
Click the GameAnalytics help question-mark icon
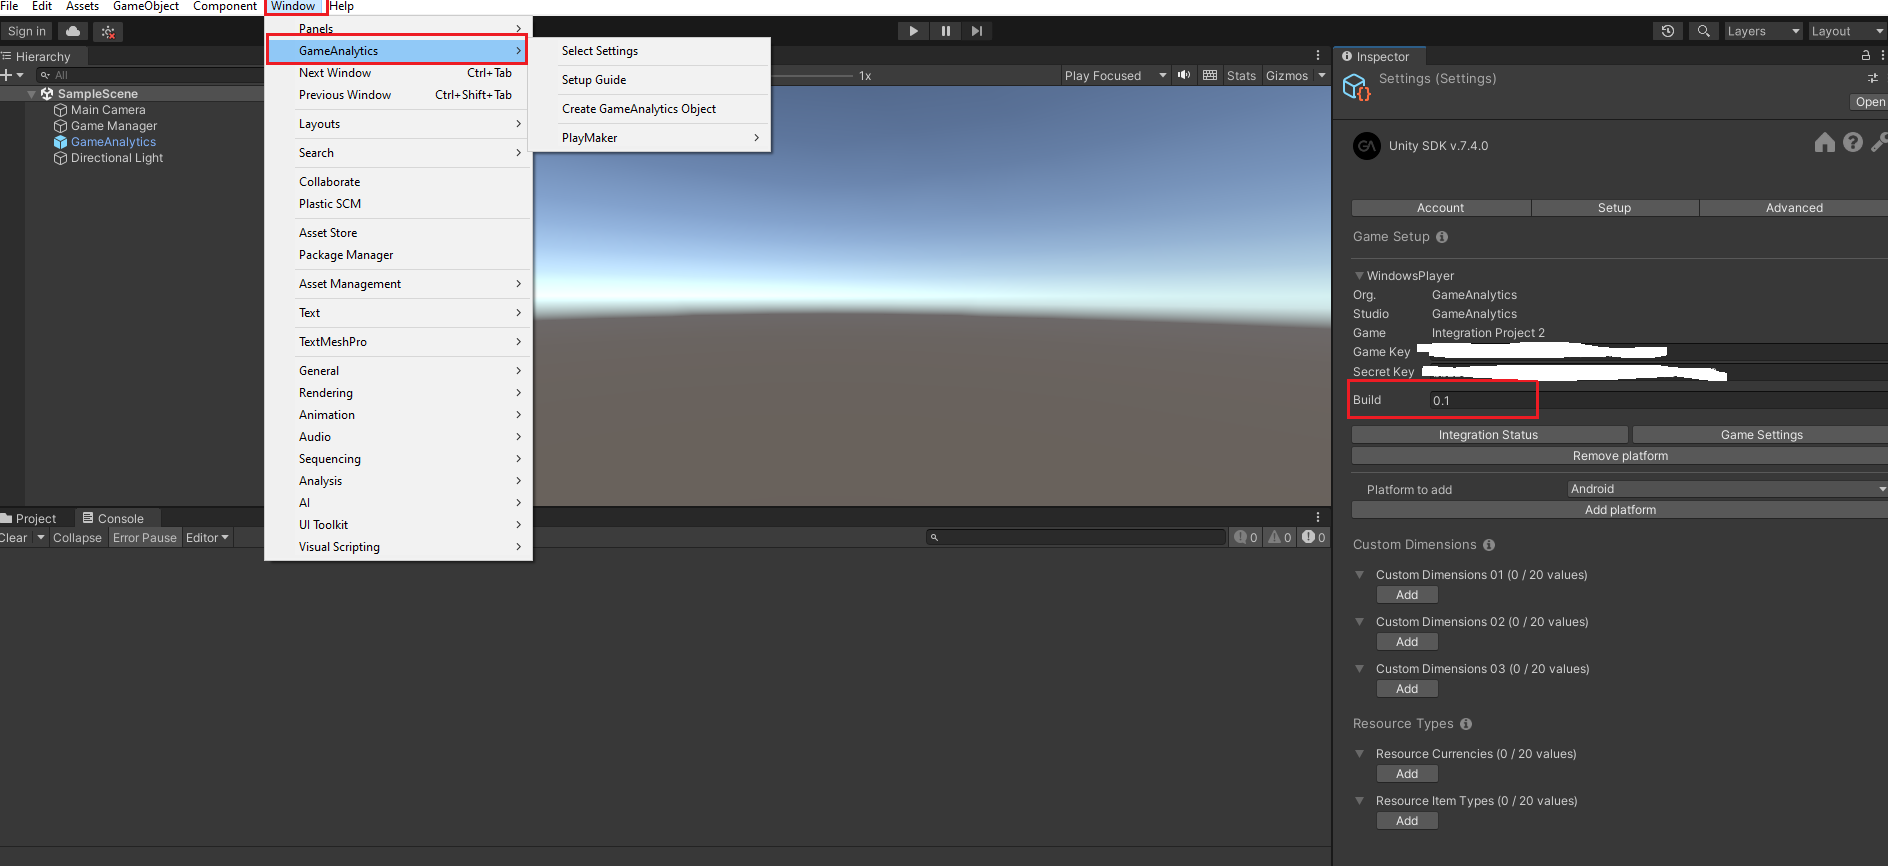1853,143
